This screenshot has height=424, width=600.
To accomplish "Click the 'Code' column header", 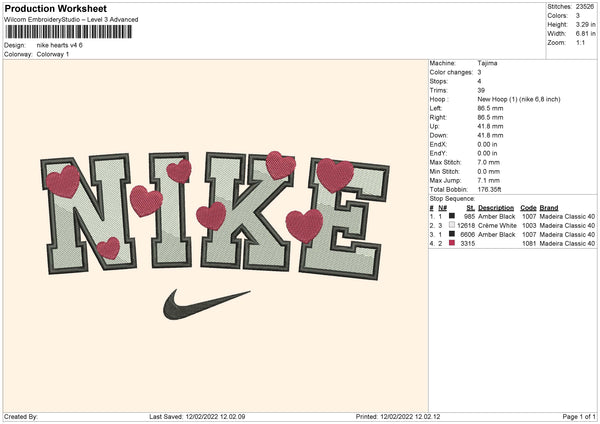I will click(x=528, y=207).
